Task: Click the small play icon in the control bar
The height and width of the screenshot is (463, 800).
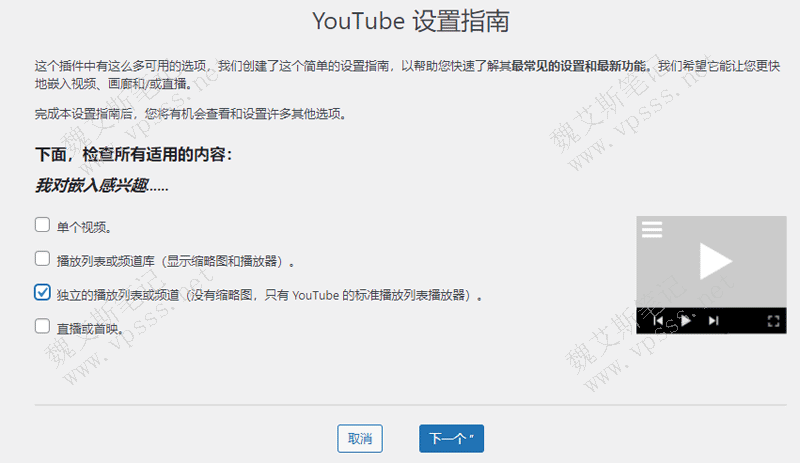Action: point(686,321)
